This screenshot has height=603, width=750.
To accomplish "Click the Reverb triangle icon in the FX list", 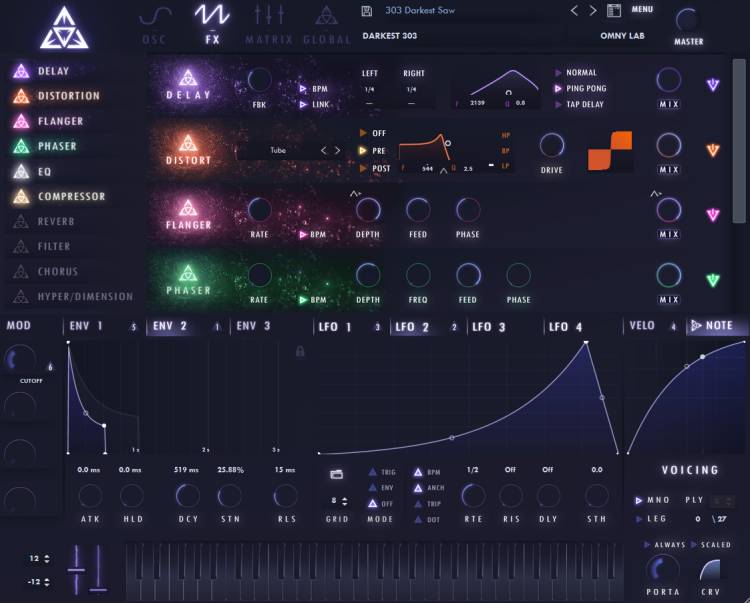I will [x=20, y=221].
